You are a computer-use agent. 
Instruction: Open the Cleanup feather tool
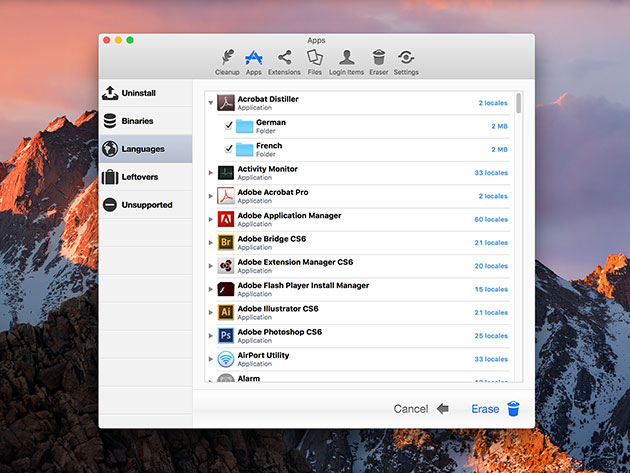coord(227,62)
